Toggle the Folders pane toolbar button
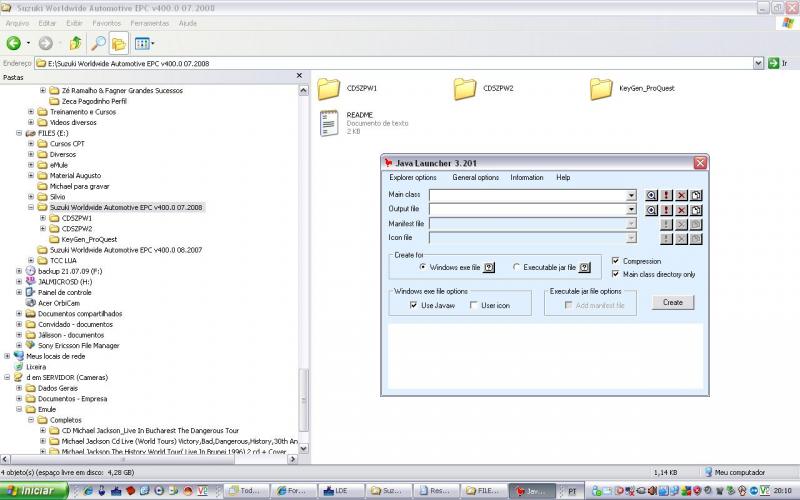This screenshot has width=800, height=500. coord(118,44)
